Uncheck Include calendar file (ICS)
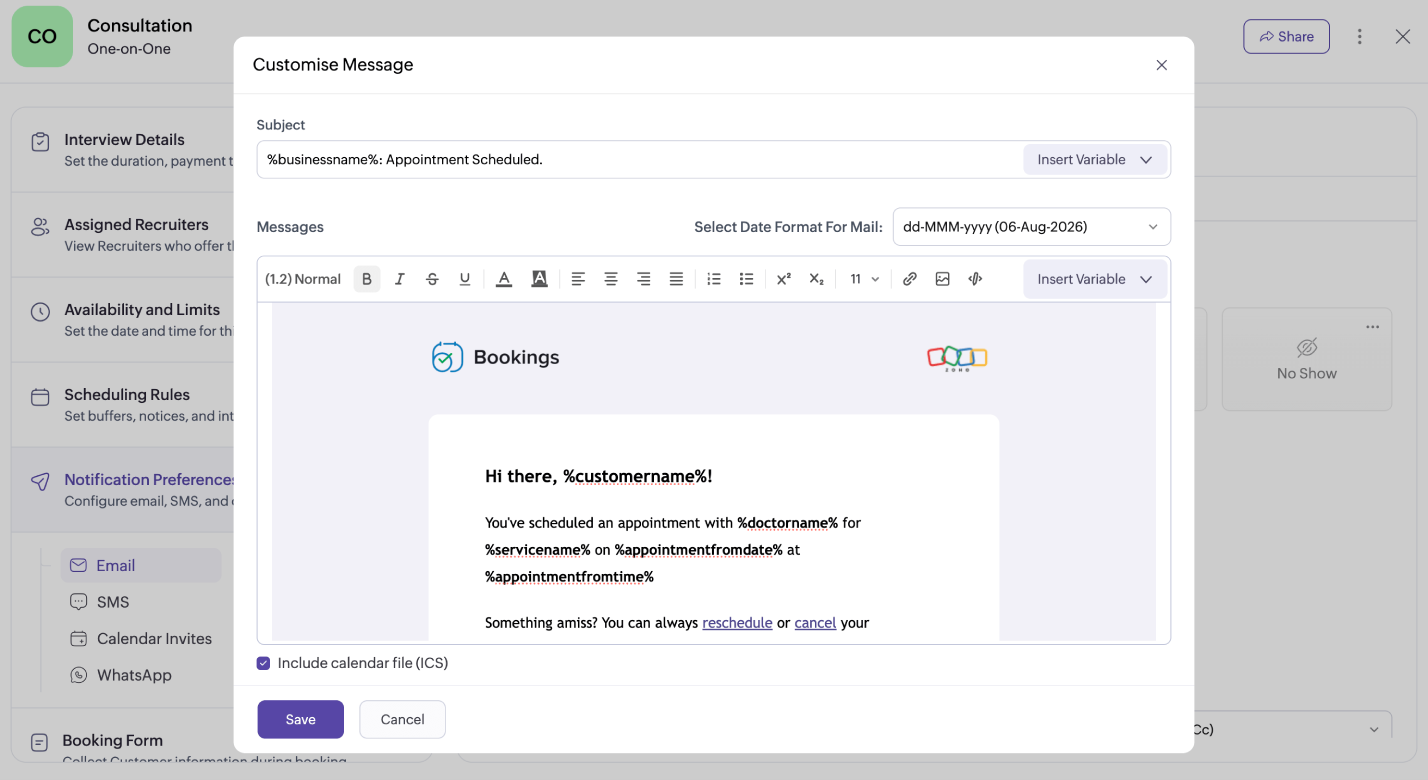Image resolution: width=1428 pixels, height=780 pixels. coord(264,663)
